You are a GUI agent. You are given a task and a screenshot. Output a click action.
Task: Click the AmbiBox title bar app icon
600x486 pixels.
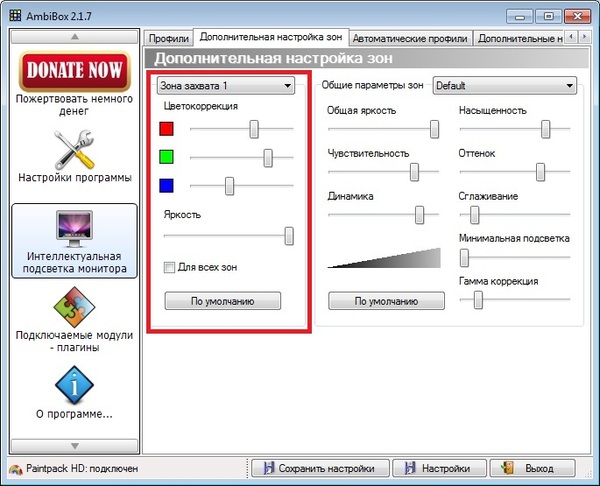(x=15, y=16)
